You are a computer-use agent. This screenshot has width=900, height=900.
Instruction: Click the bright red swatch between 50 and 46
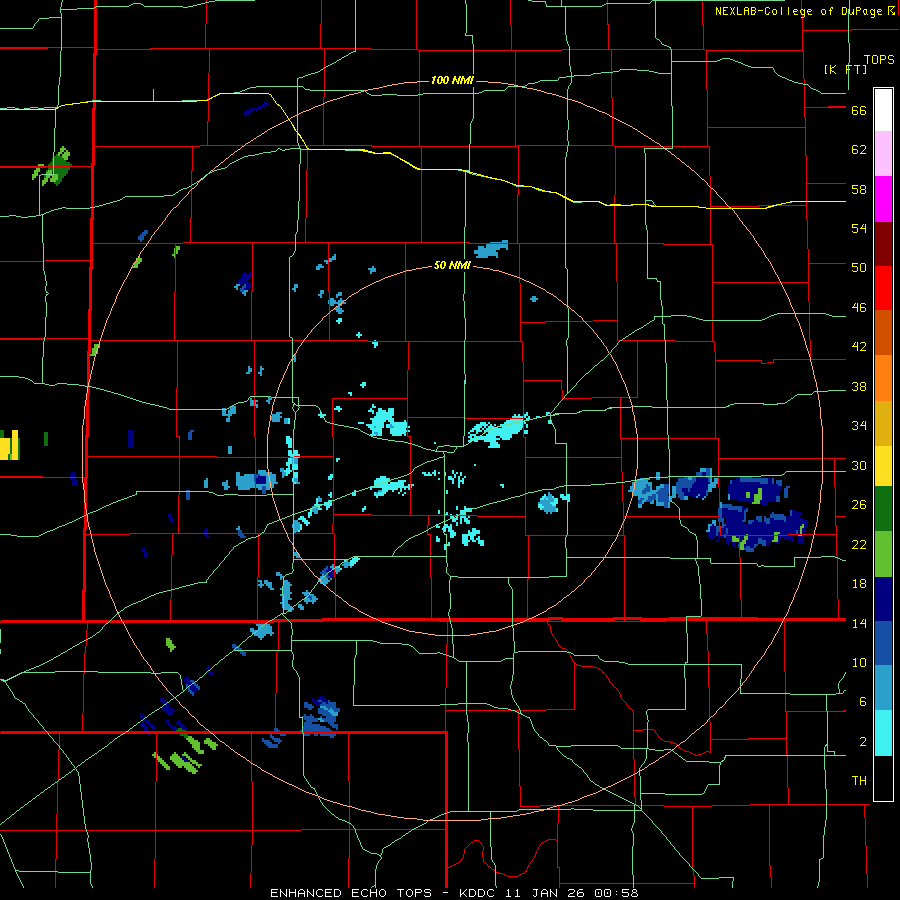(883, 288)
